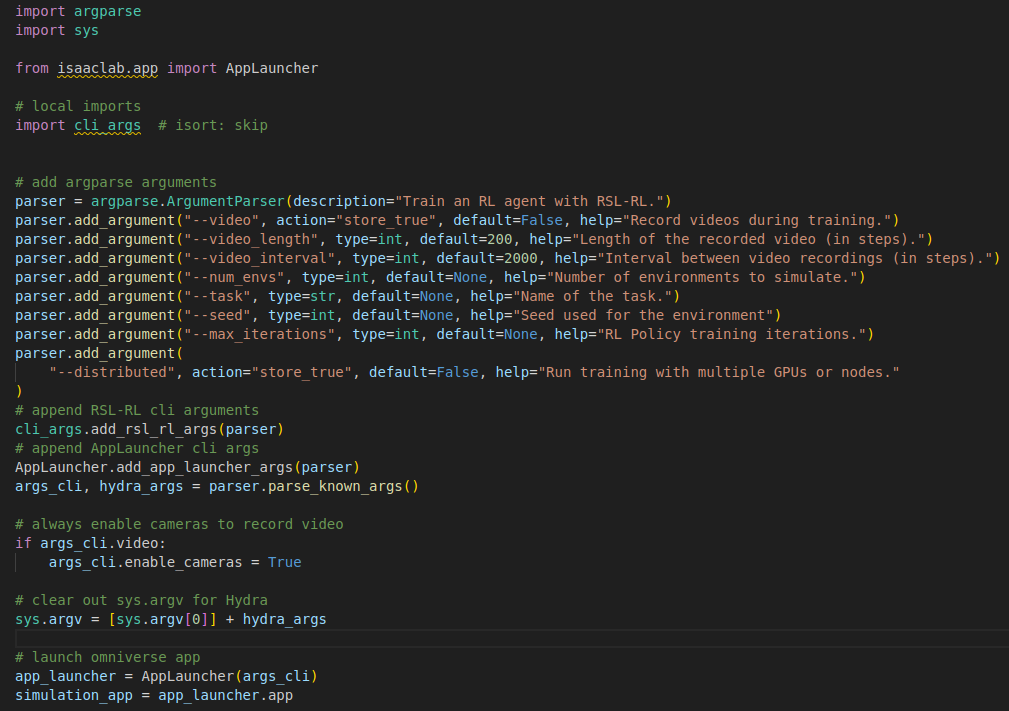
Task: Click the closing yellow parenthesis on its own line
Action: [x=19, y=391]
